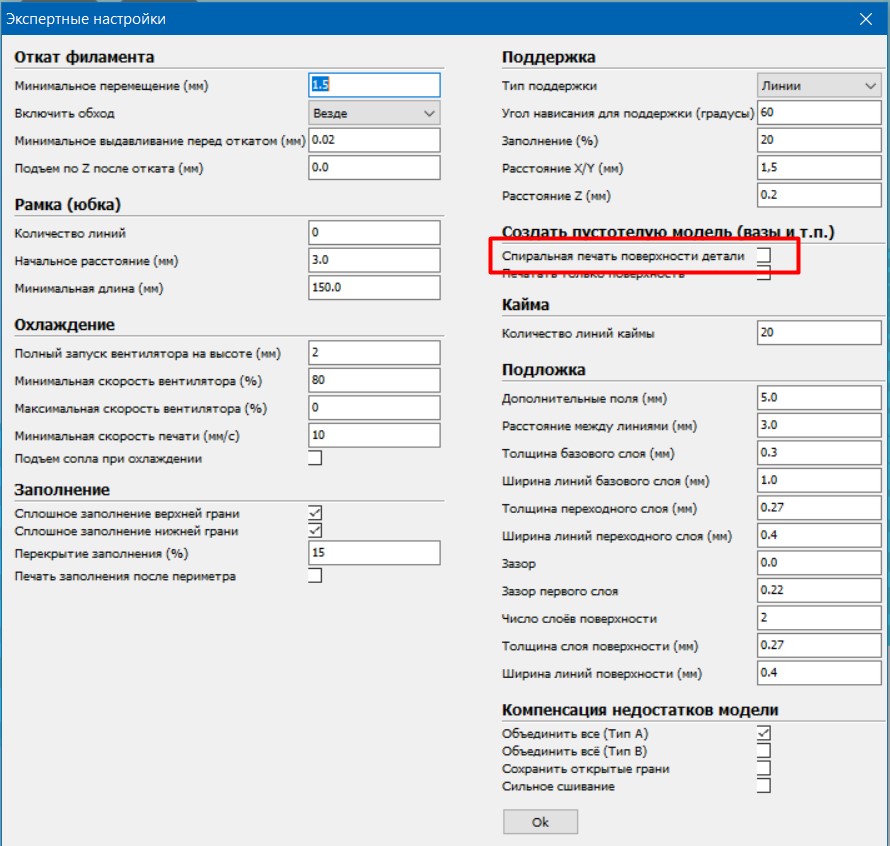Uncheck Сплошное заполнение нижней грани
This screenshot has width=890, height=846.
[315, 530]
